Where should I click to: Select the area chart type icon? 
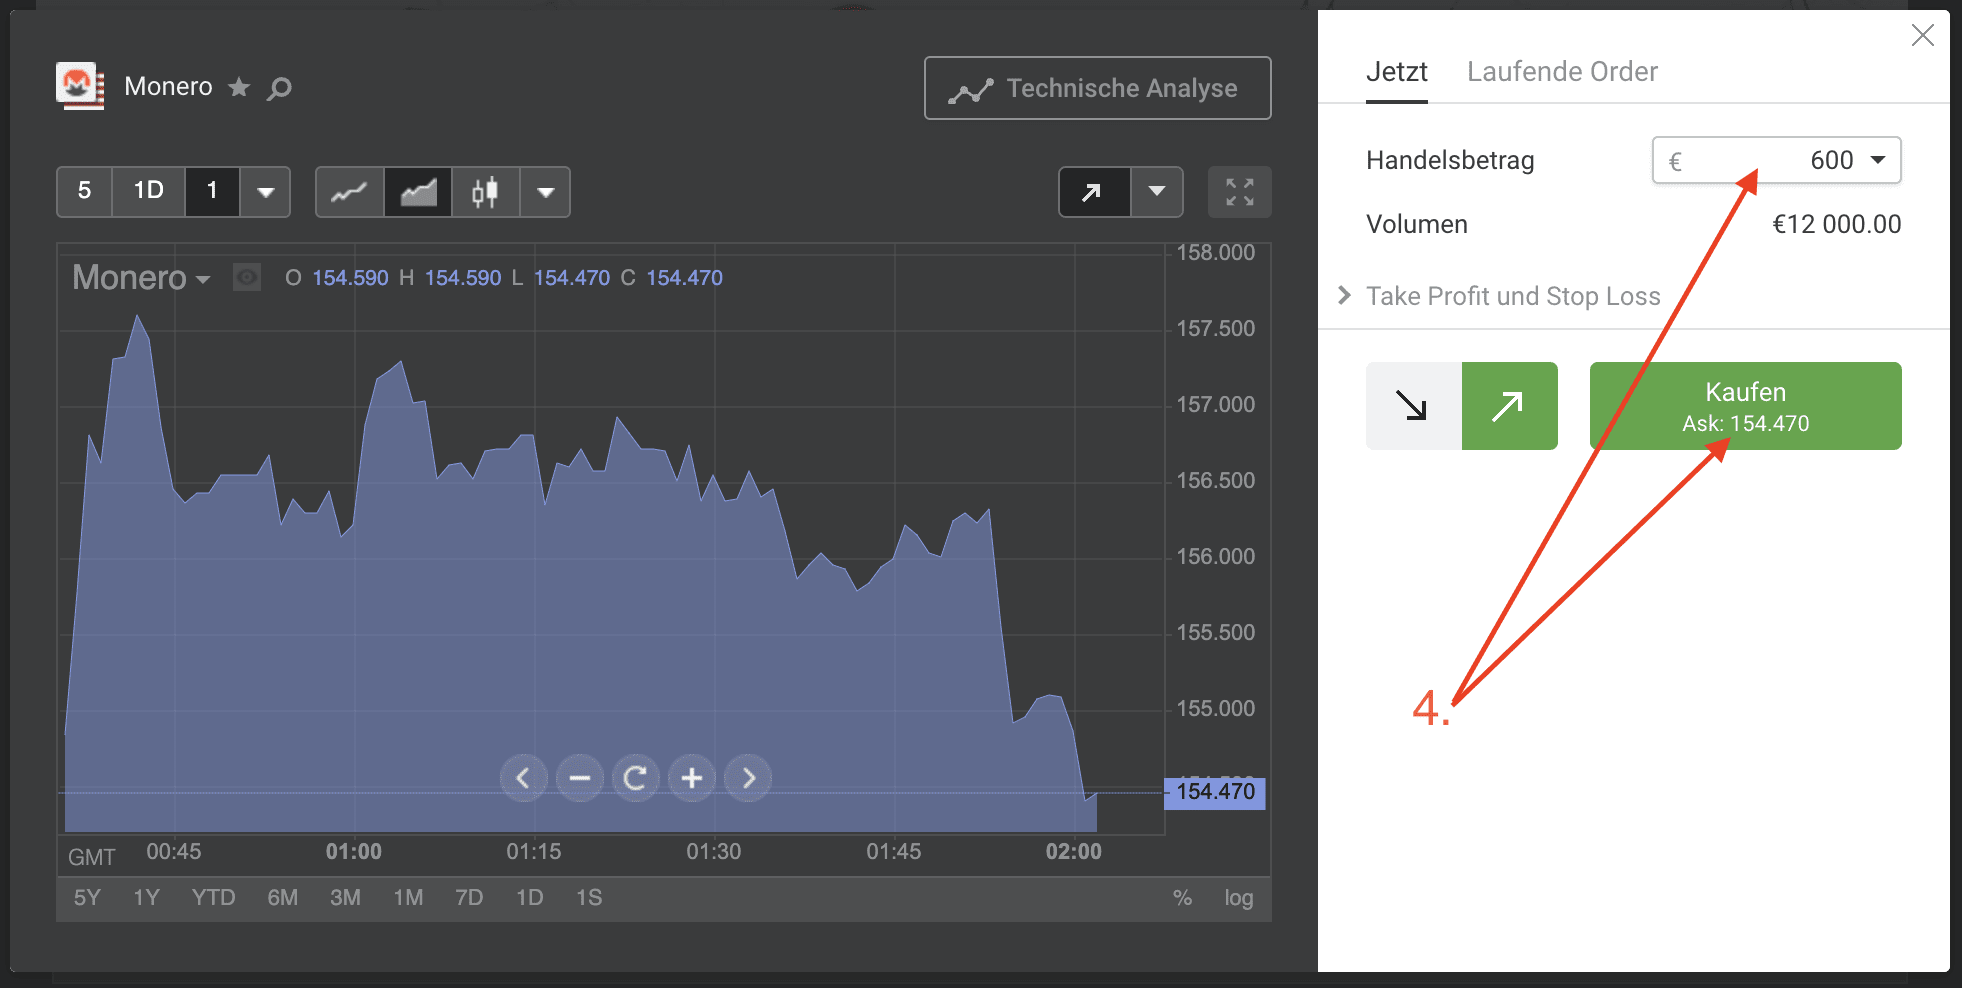pos(418,192)
